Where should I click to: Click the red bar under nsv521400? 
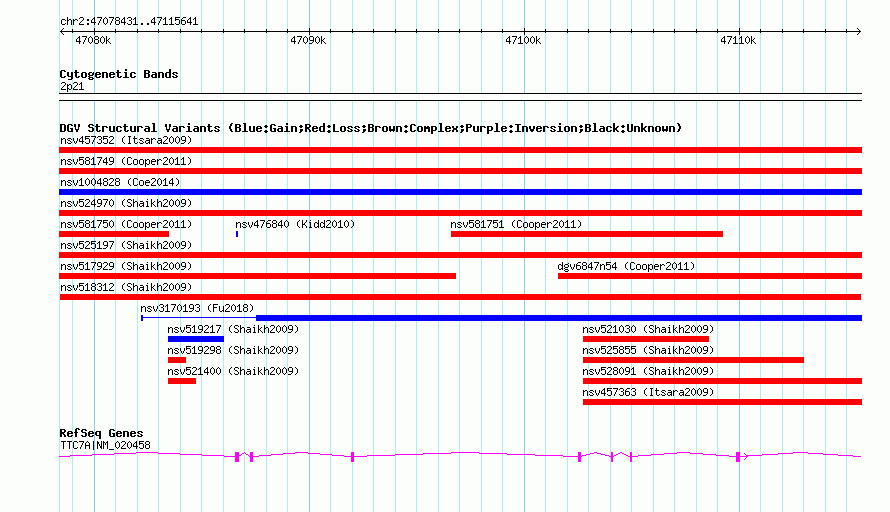pos(182,381)
